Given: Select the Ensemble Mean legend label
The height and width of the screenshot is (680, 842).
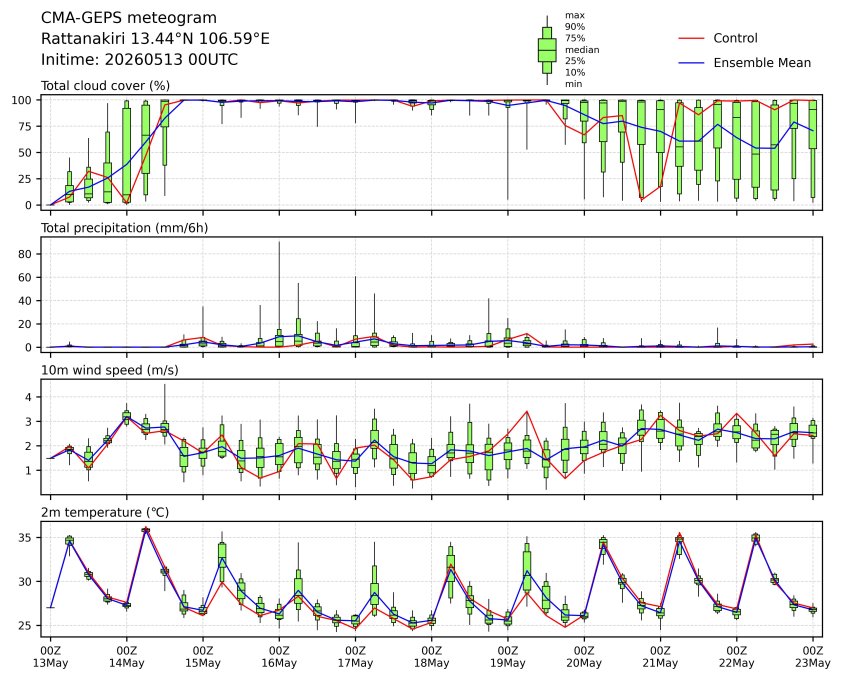Looking at the screenshot, I should [762, 63].
